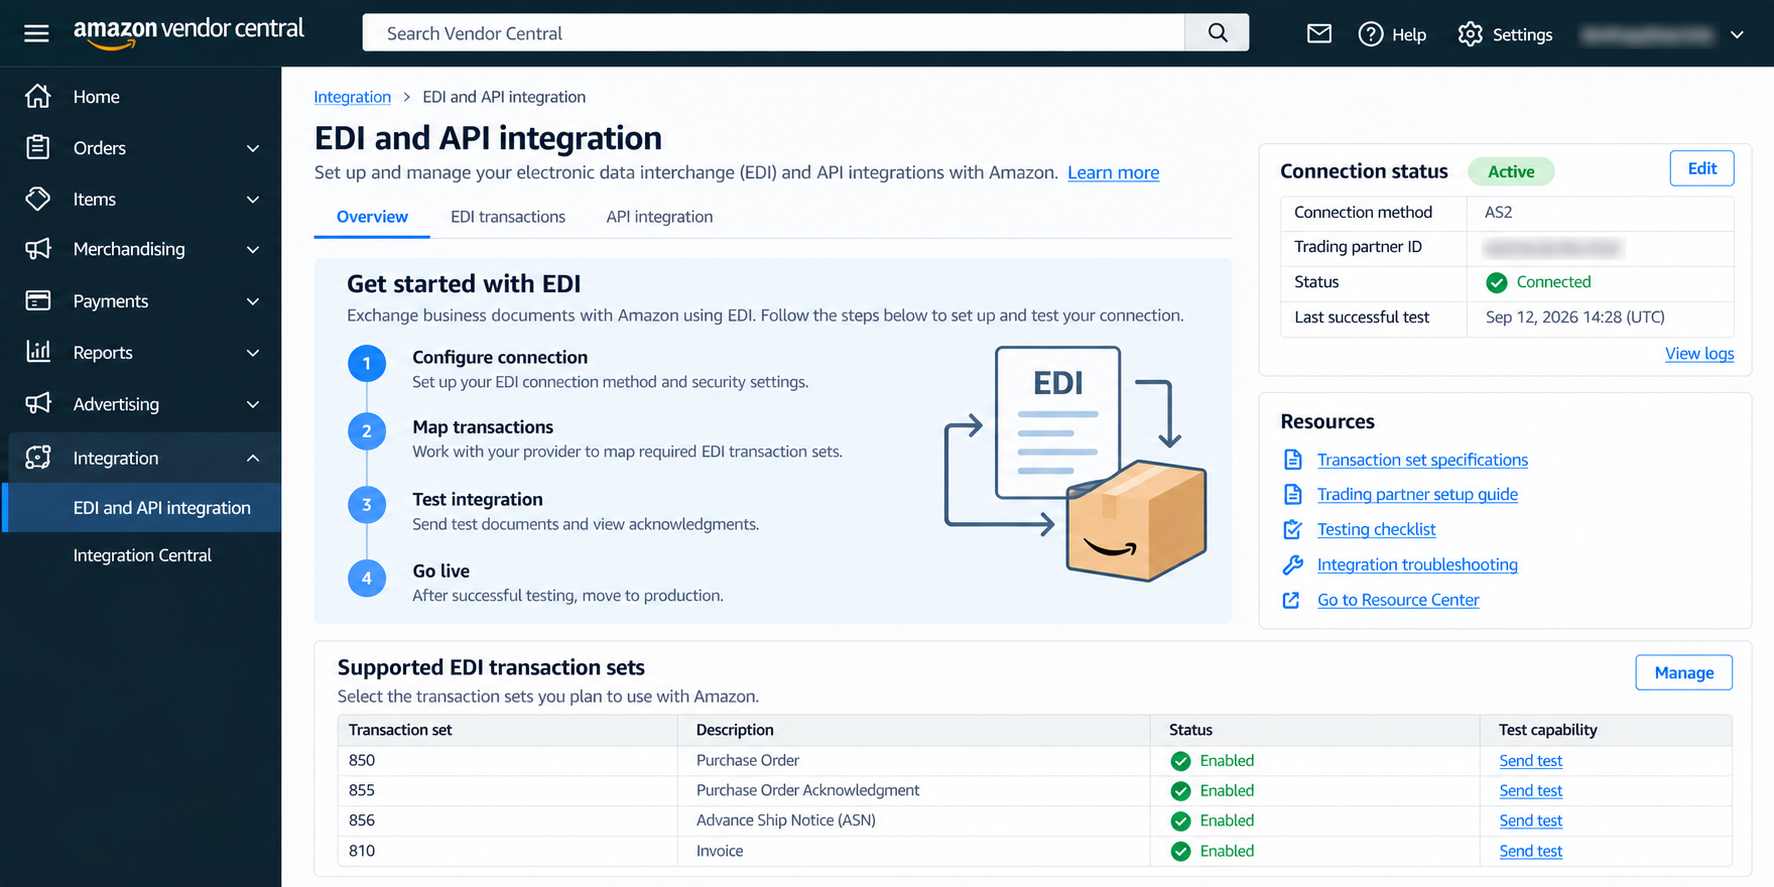Expand the Orders menu chevron
The image size is (1774, 887).
[253, 148]
